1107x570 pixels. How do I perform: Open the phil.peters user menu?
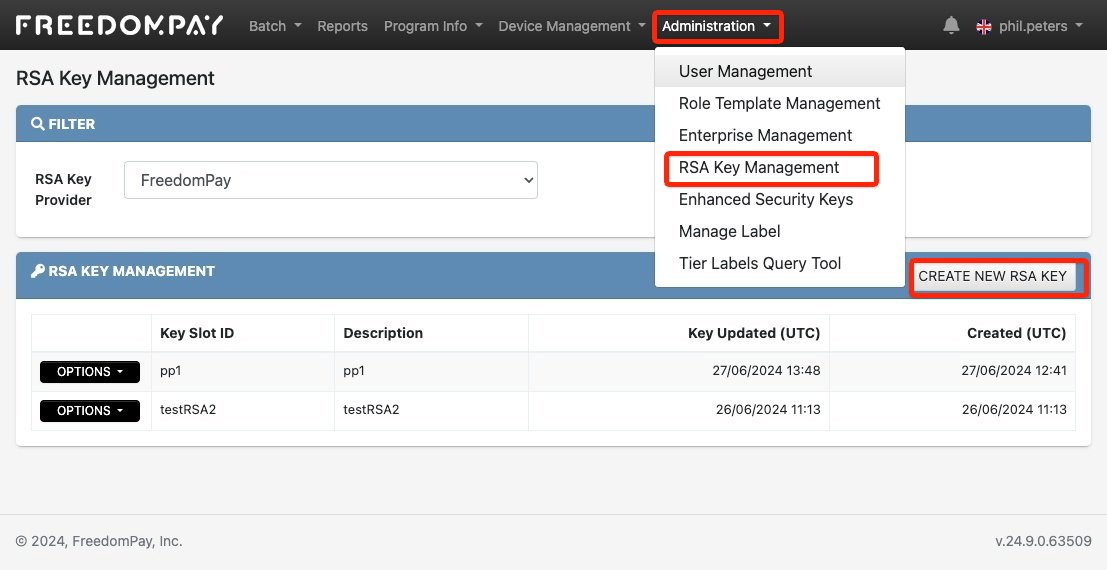pos(1040,26)
